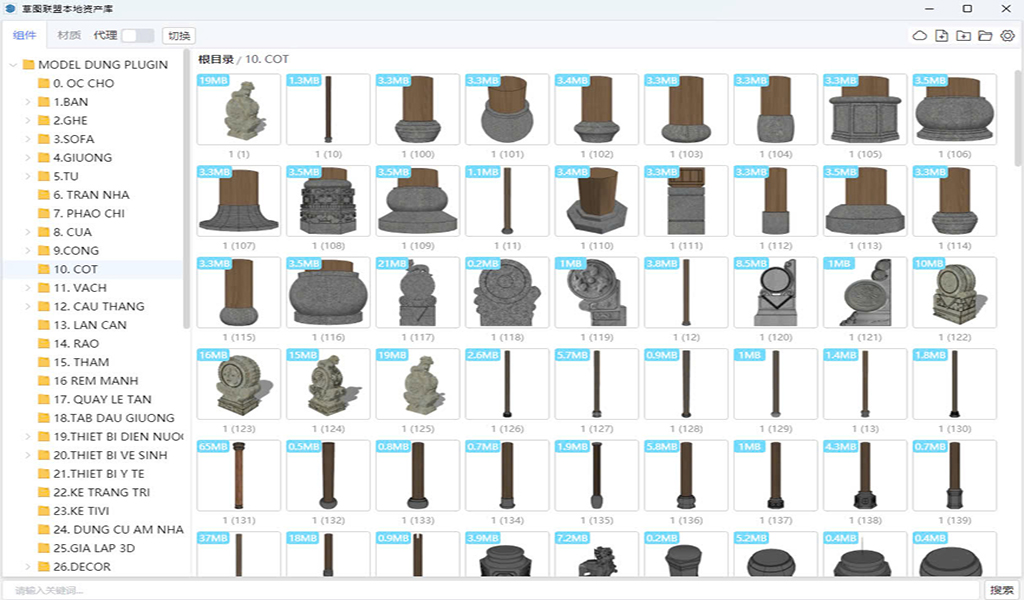Viewport: 1024px width, 600px height.
Task: Switch to the 材质 materials tab
Action: point(69,36)
